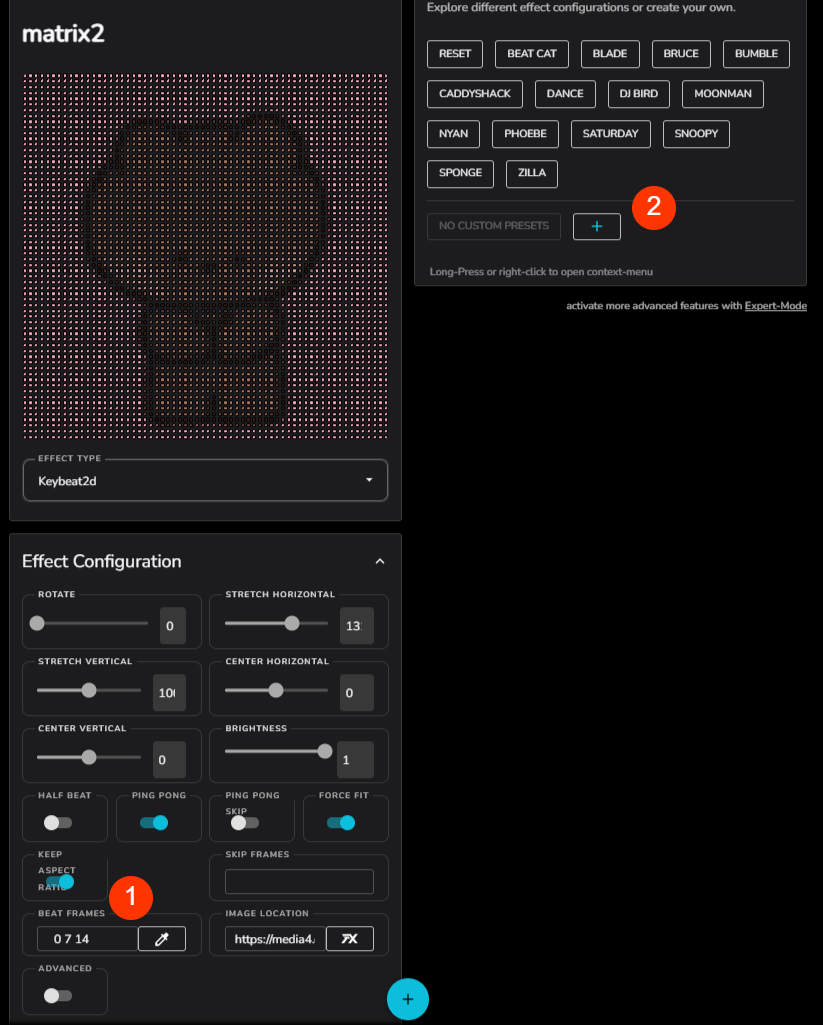
Task: Apply the BEAT CAT preset
Action: (531, 54)
